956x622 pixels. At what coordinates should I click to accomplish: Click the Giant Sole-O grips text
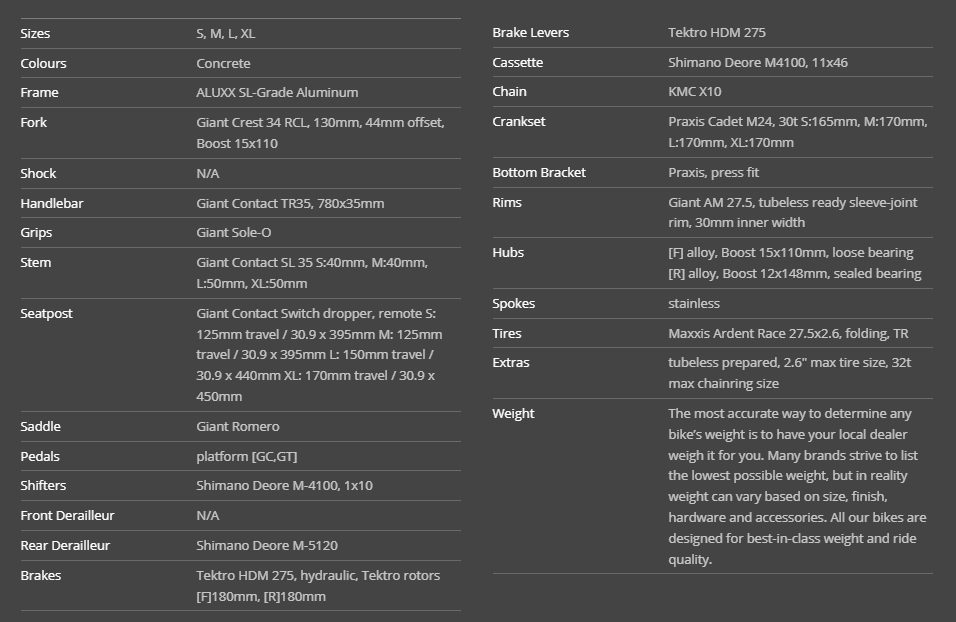[233, 232]
